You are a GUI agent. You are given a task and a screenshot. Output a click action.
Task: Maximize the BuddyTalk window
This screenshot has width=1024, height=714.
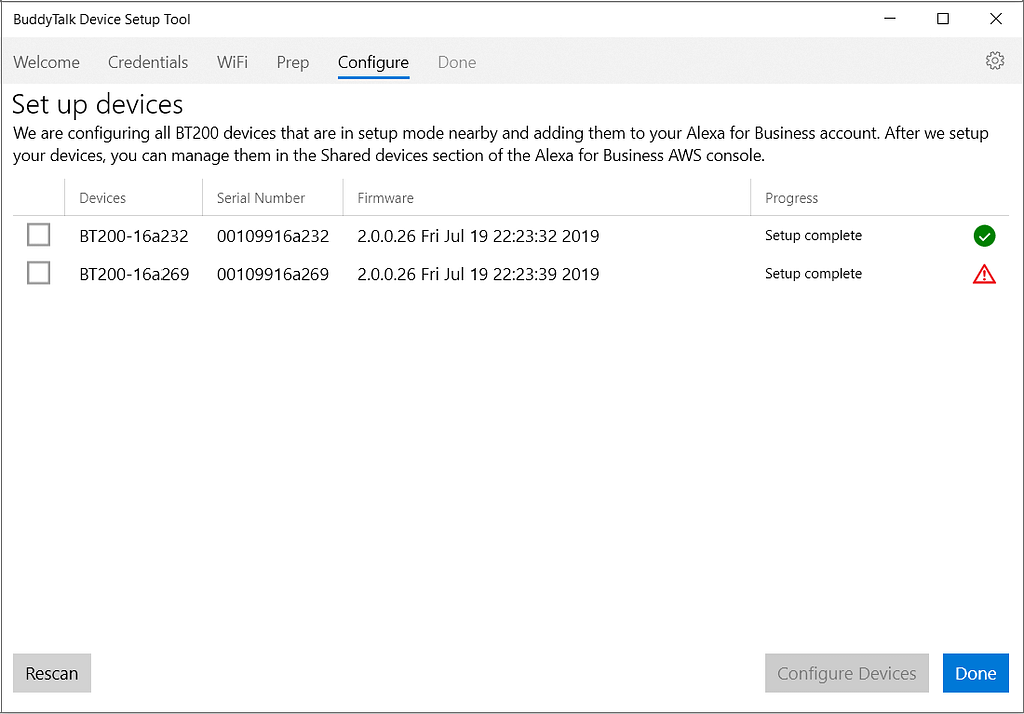(942, 18)
